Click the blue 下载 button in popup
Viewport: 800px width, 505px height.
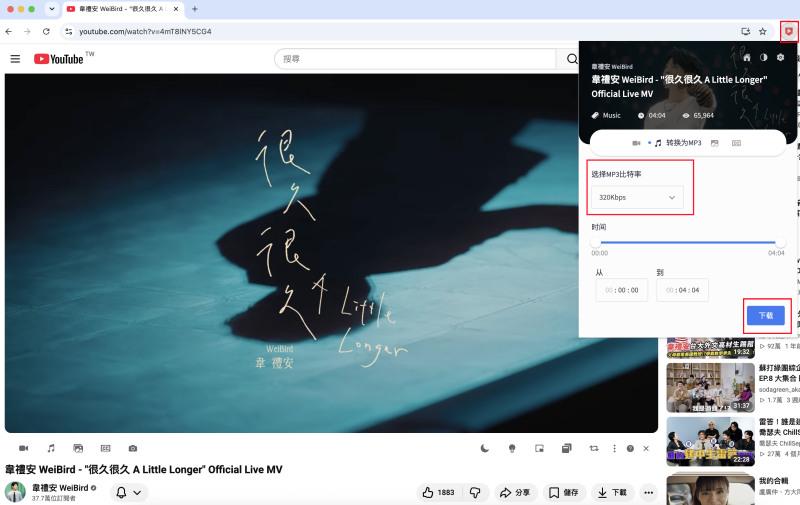766,316
